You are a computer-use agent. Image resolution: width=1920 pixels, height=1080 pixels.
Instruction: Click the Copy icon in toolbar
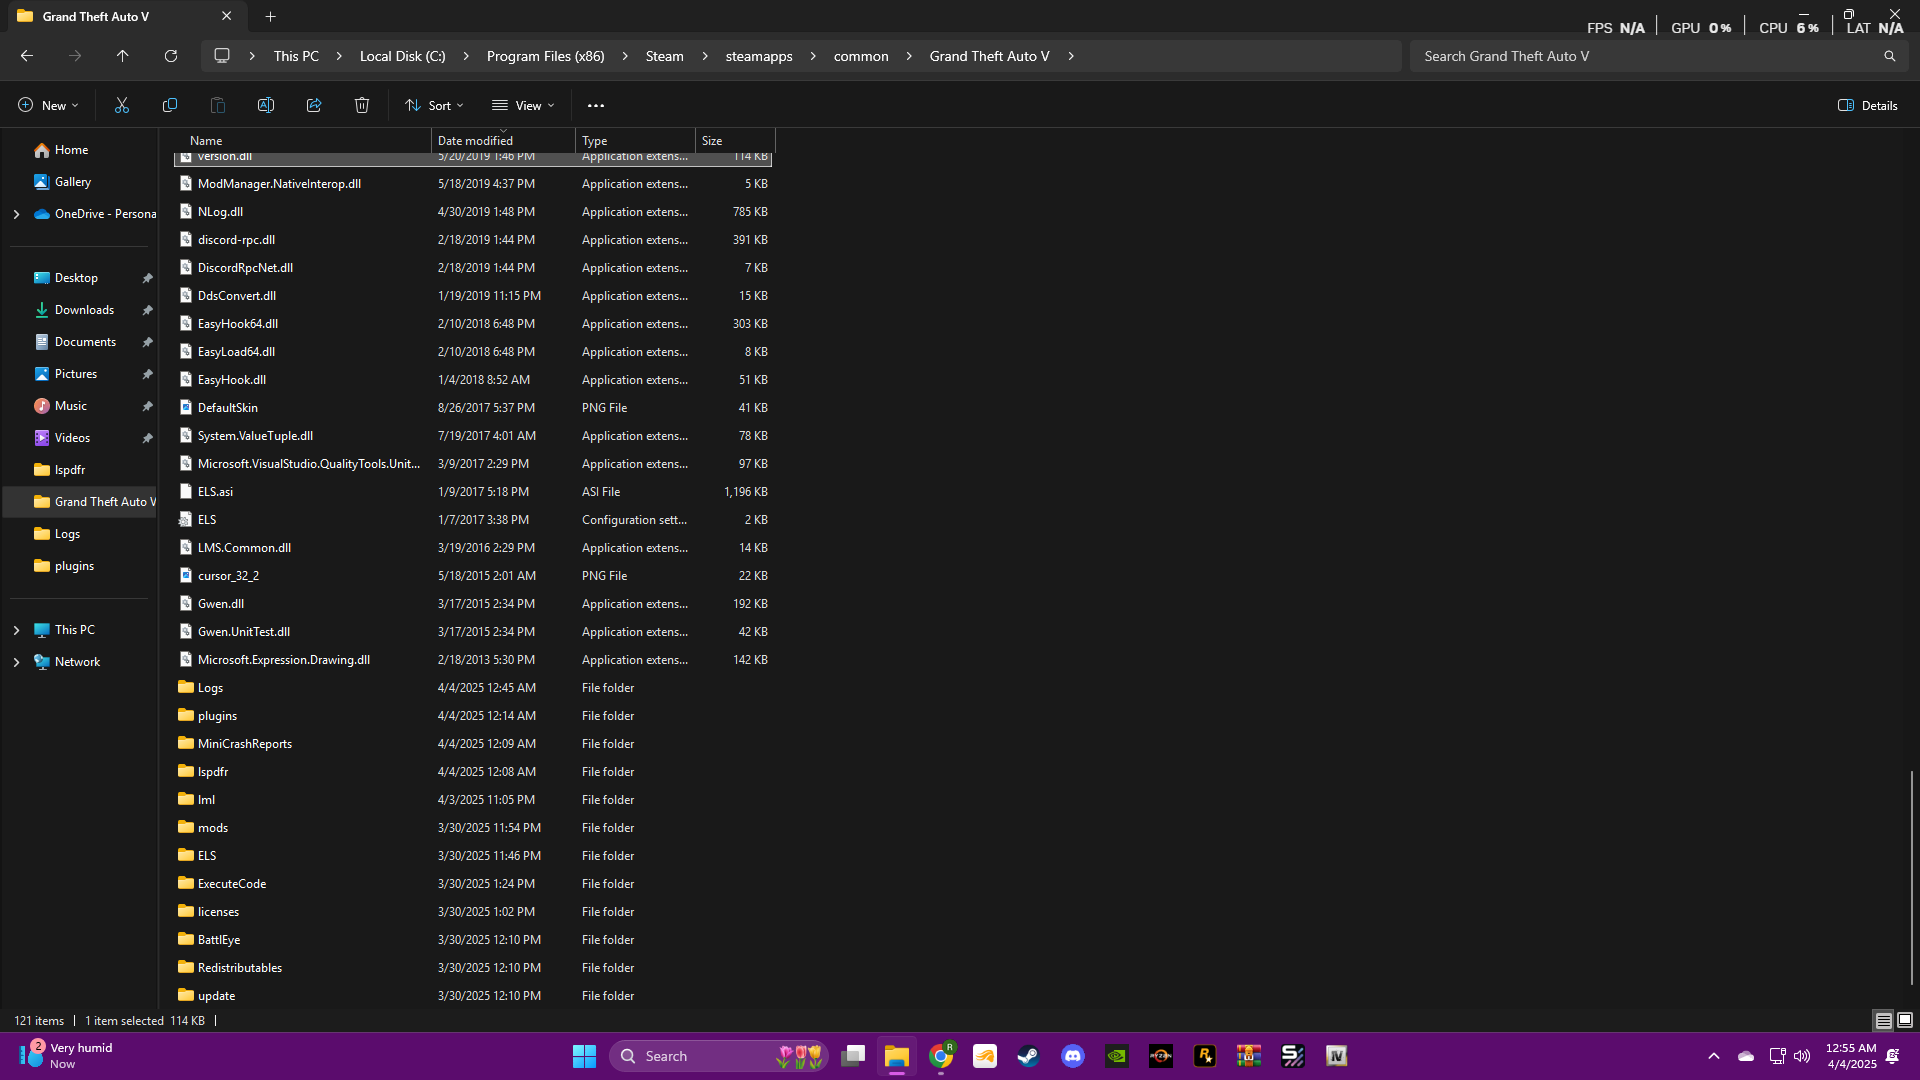(x=170, y=105)
